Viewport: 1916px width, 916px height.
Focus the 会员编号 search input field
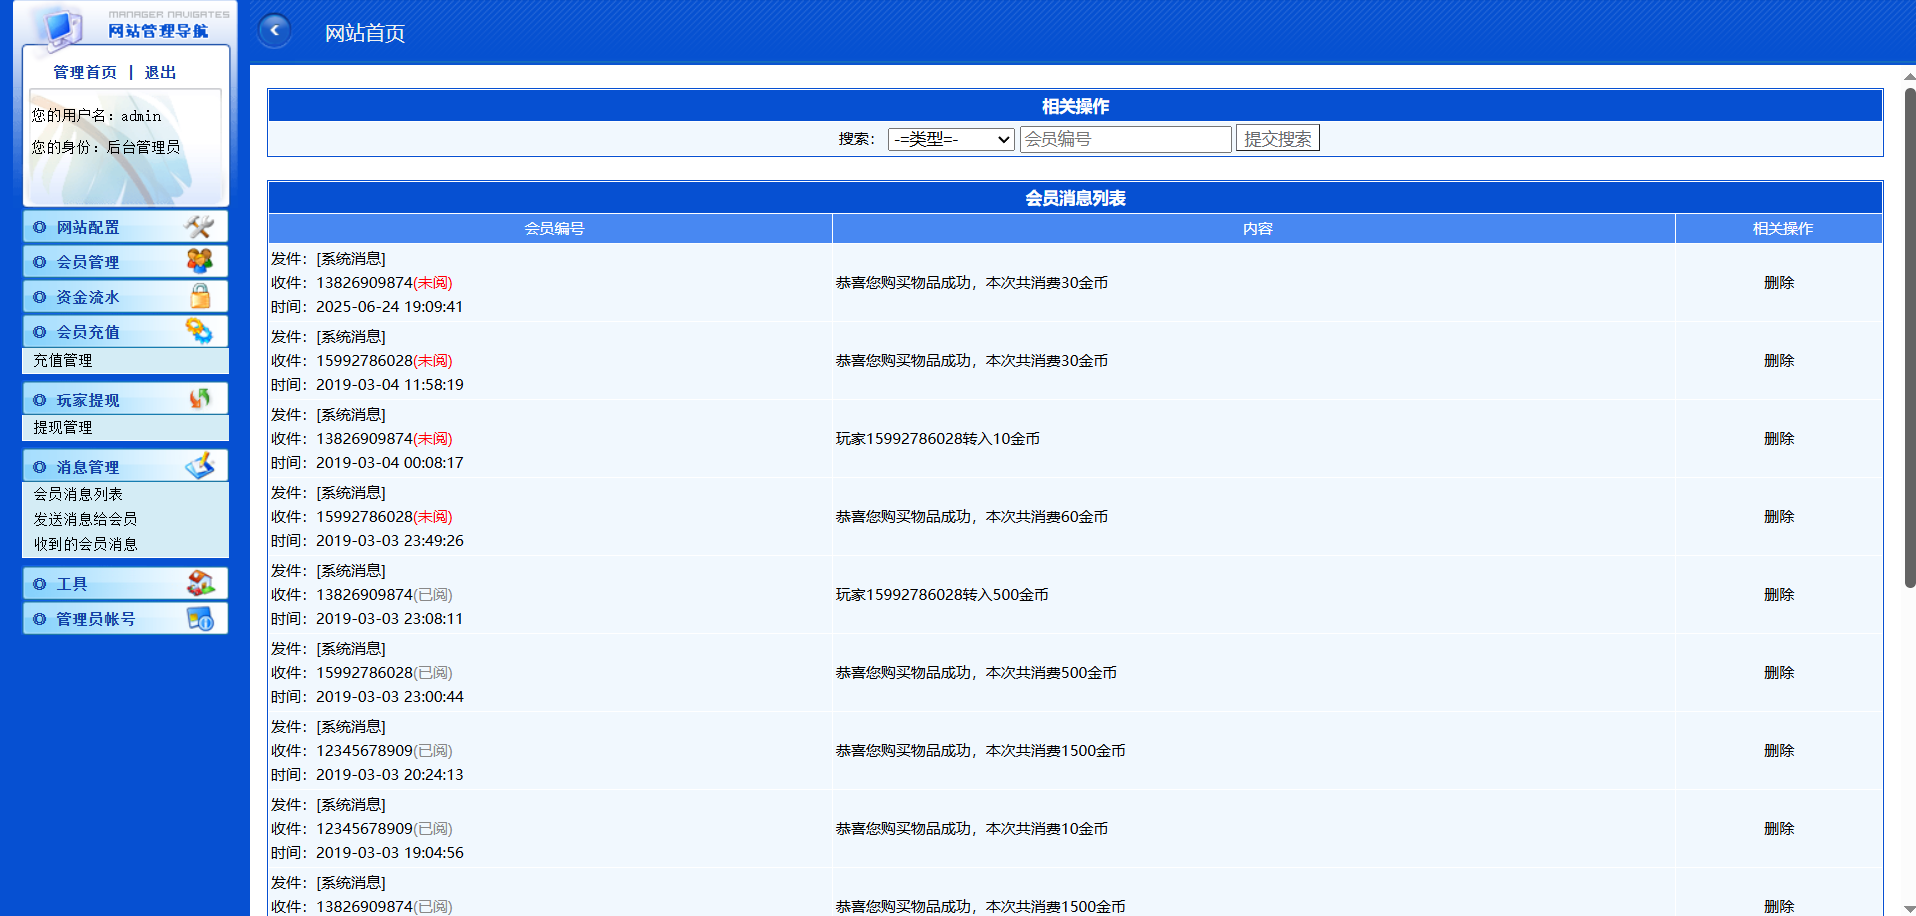tap(1125, 139)
